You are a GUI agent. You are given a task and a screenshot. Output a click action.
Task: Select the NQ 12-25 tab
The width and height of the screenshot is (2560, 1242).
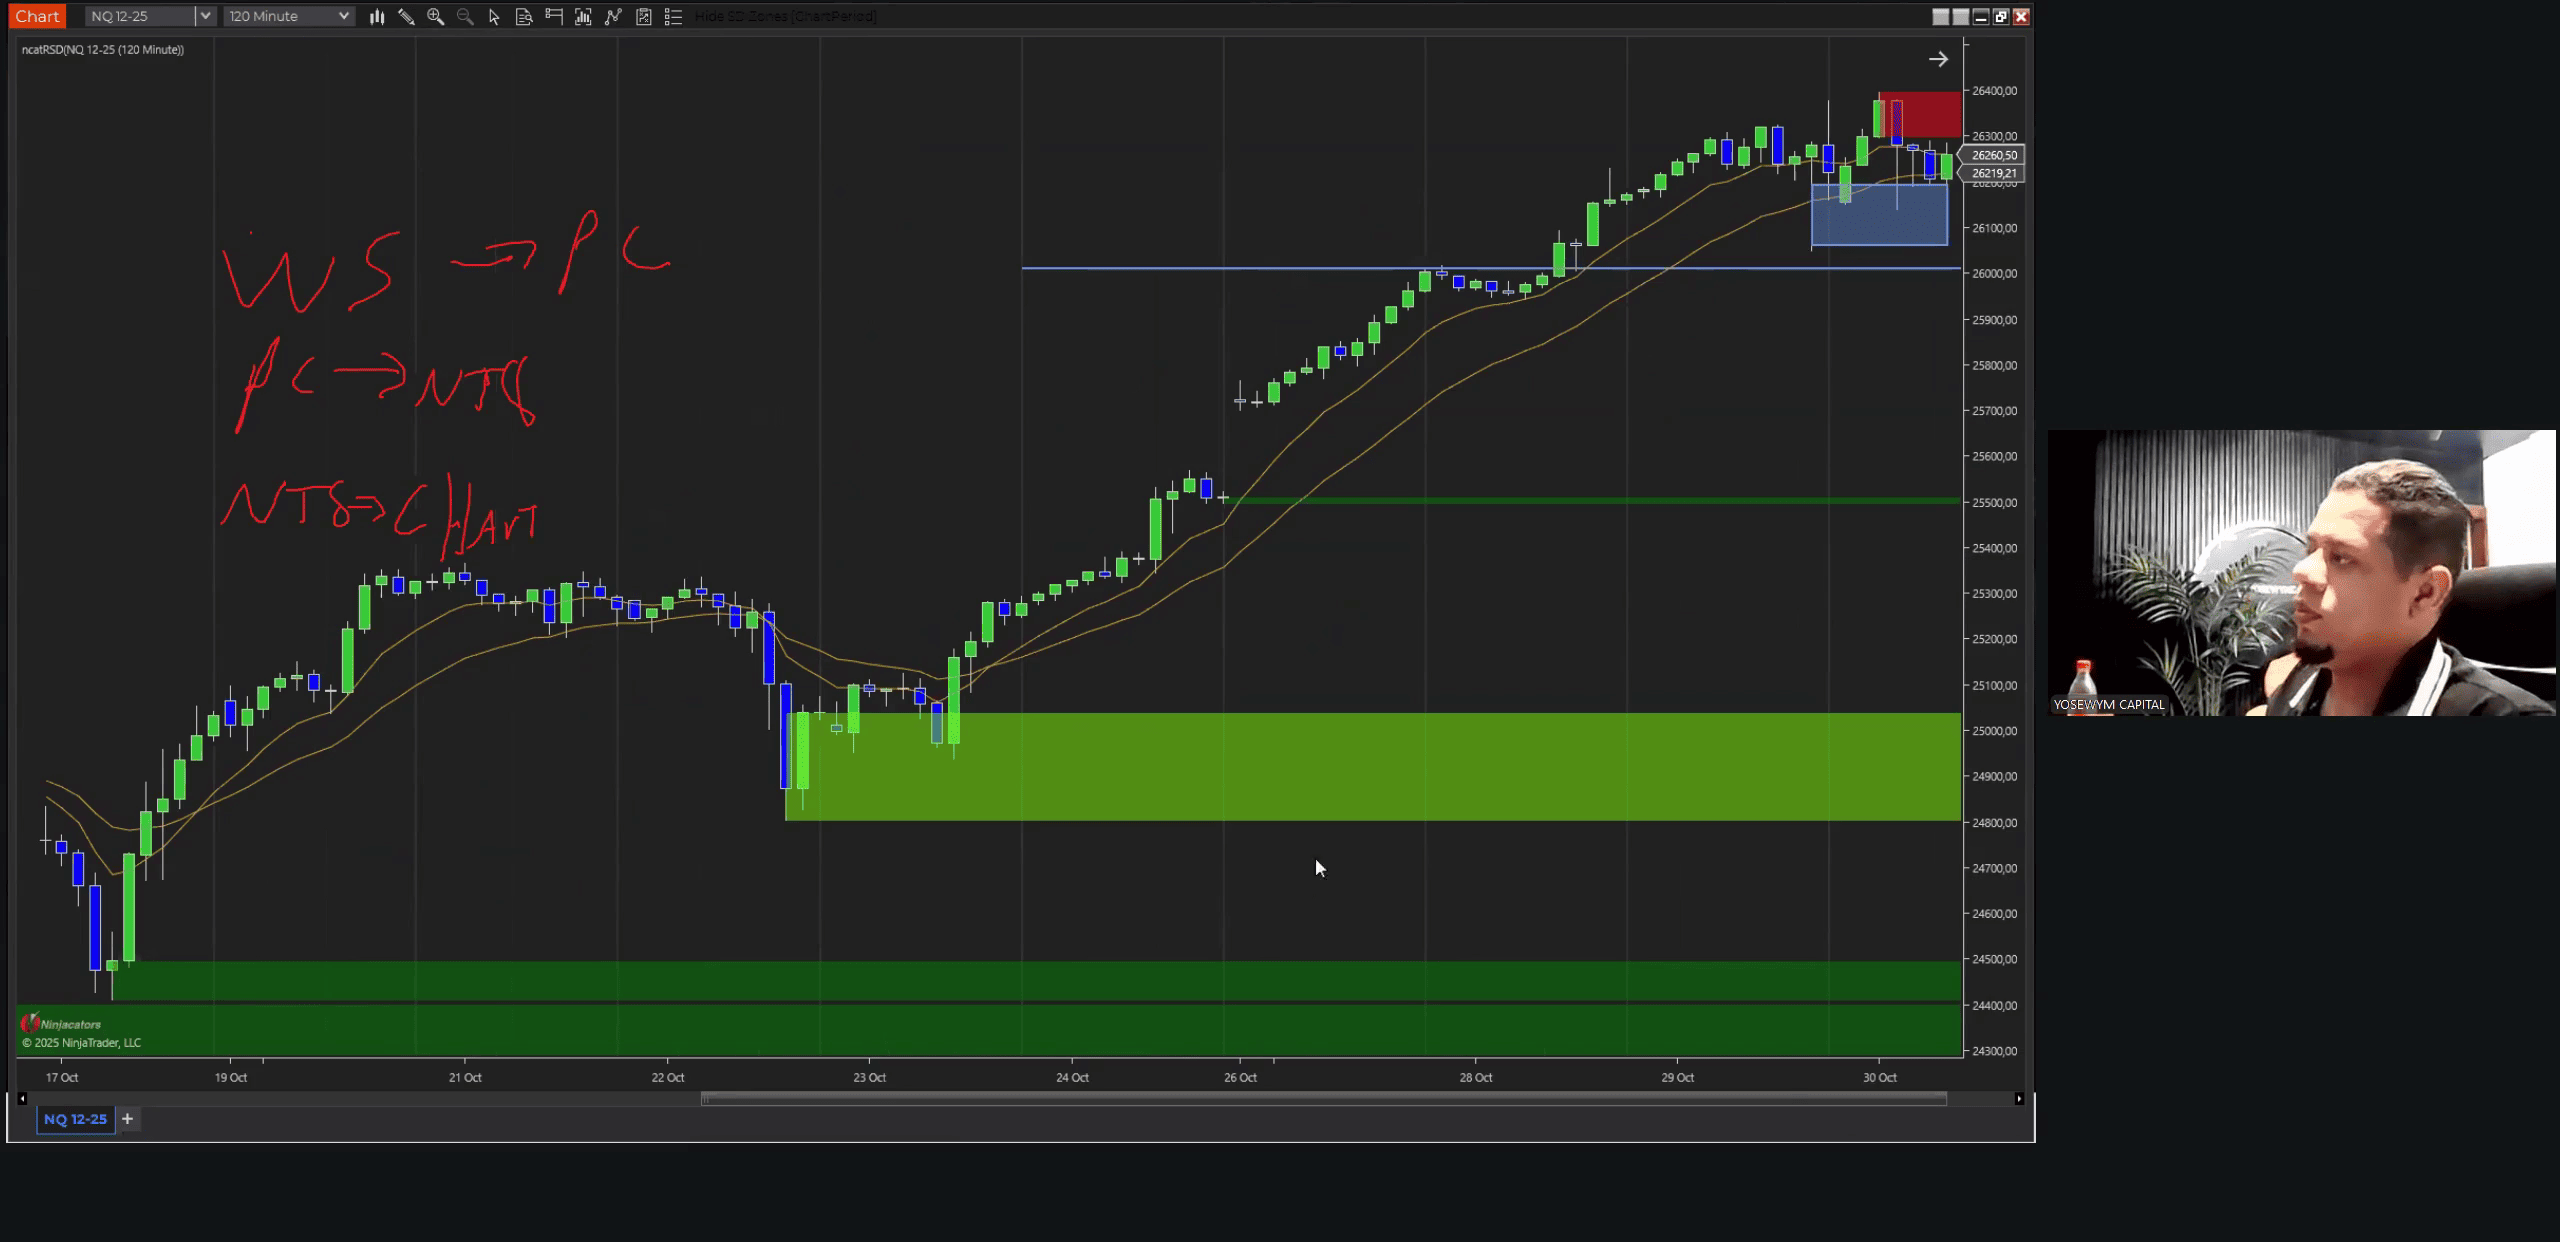(x=75, y=1119)
